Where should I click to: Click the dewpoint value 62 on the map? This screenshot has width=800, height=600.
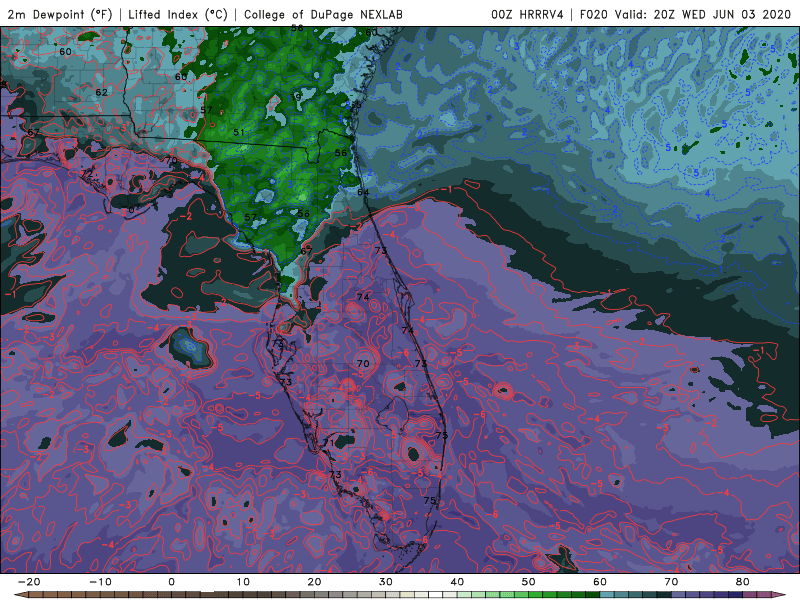click(102, 92)
